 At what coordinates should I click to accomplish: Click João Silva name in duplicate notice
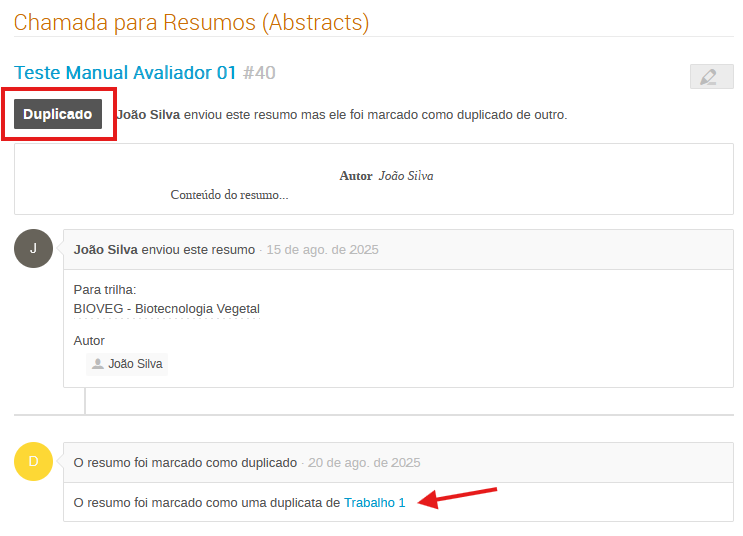tap(148, 114)
